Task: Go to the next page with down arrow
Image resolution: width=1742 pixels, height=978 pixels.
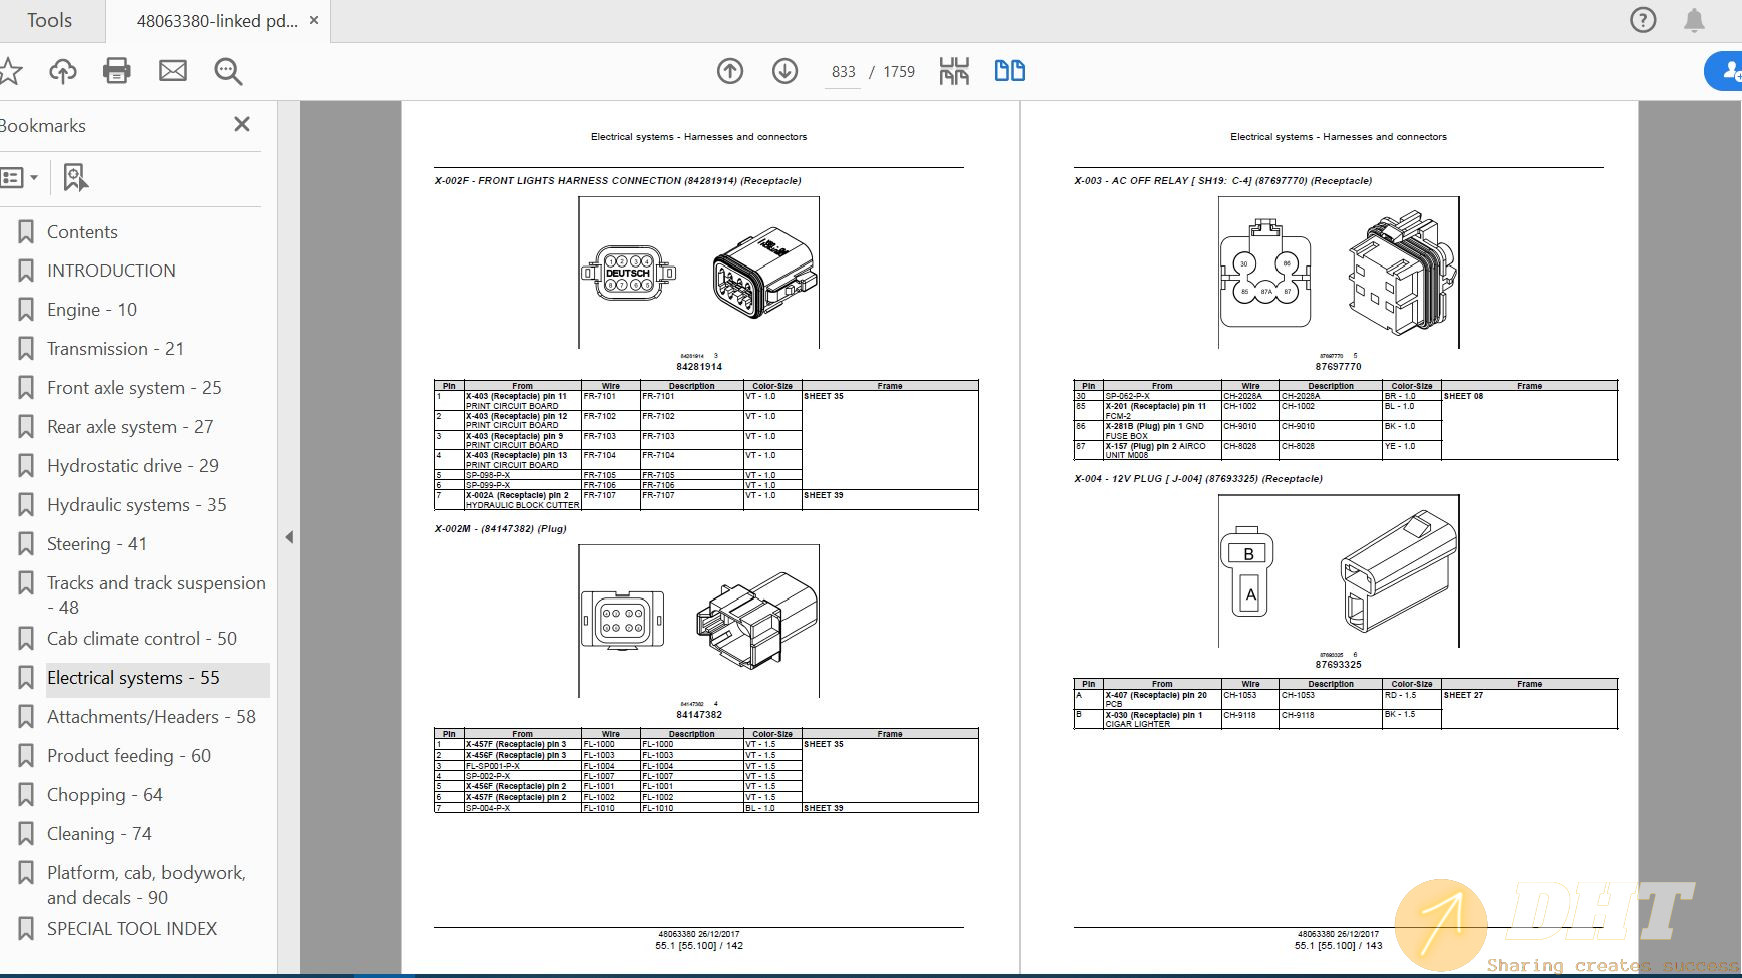Action: point(785,71)
